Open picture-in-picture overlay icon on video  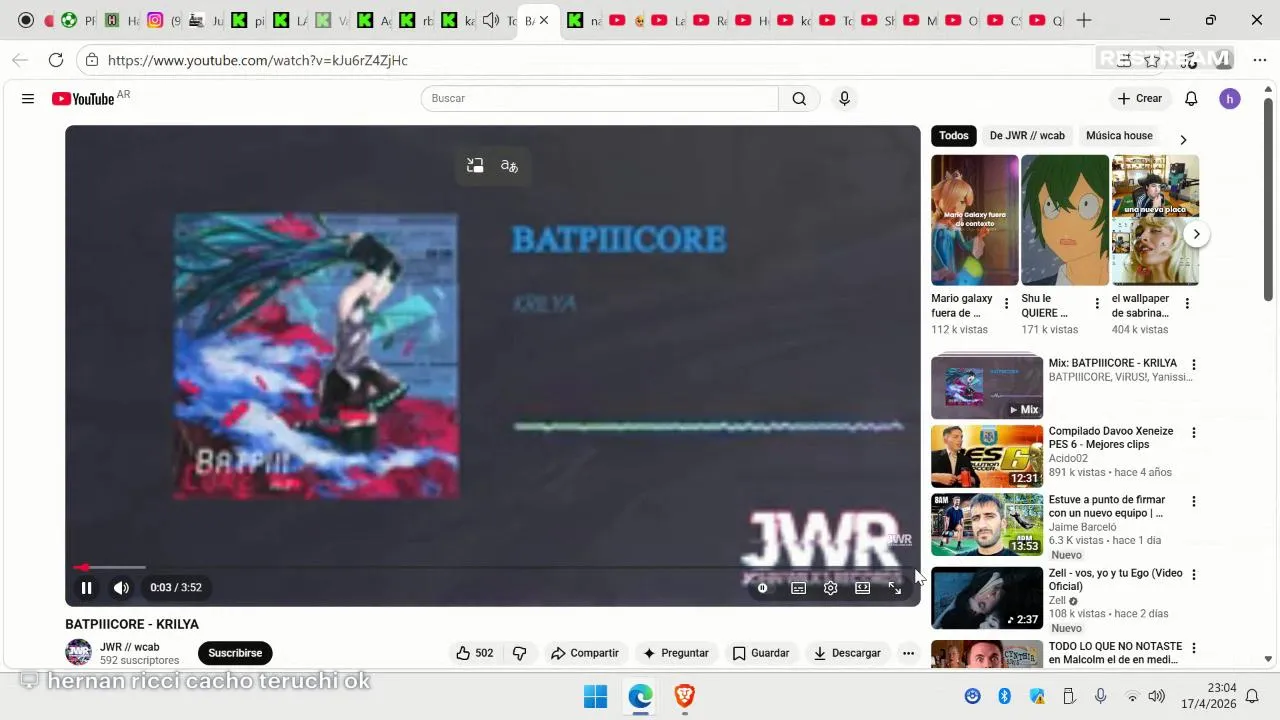[x=475, y=166]
